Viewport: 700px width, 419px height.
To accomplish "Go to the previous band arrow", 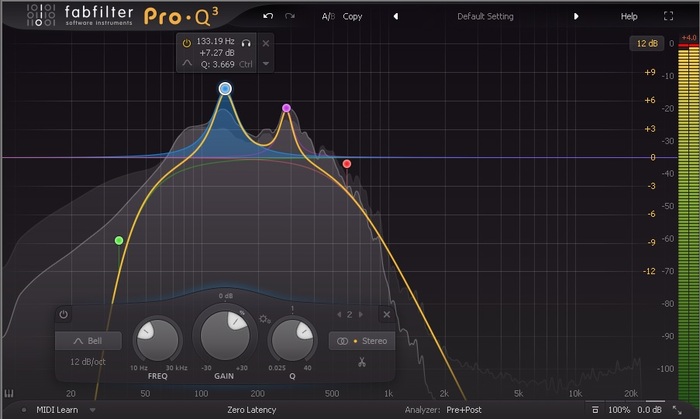I will click(339, 314).
